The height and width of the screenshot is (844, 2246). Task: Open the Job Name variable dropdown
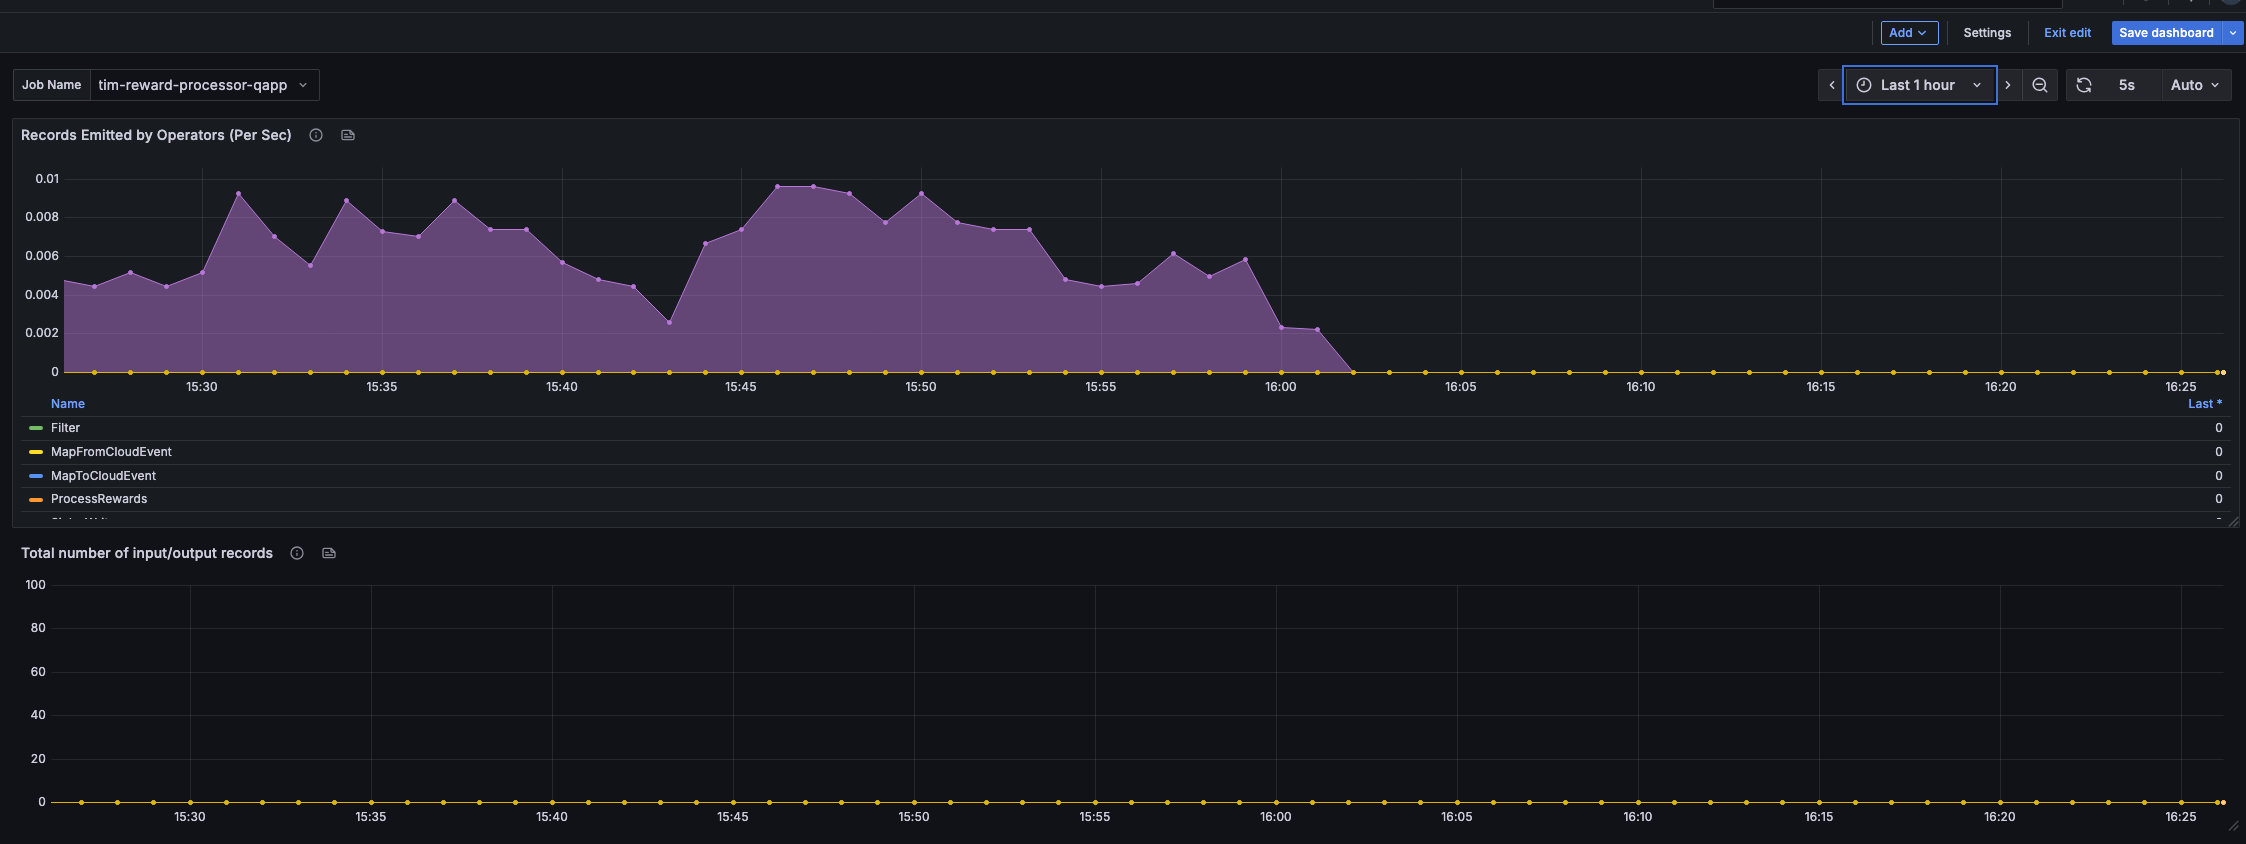coord(204,85)
